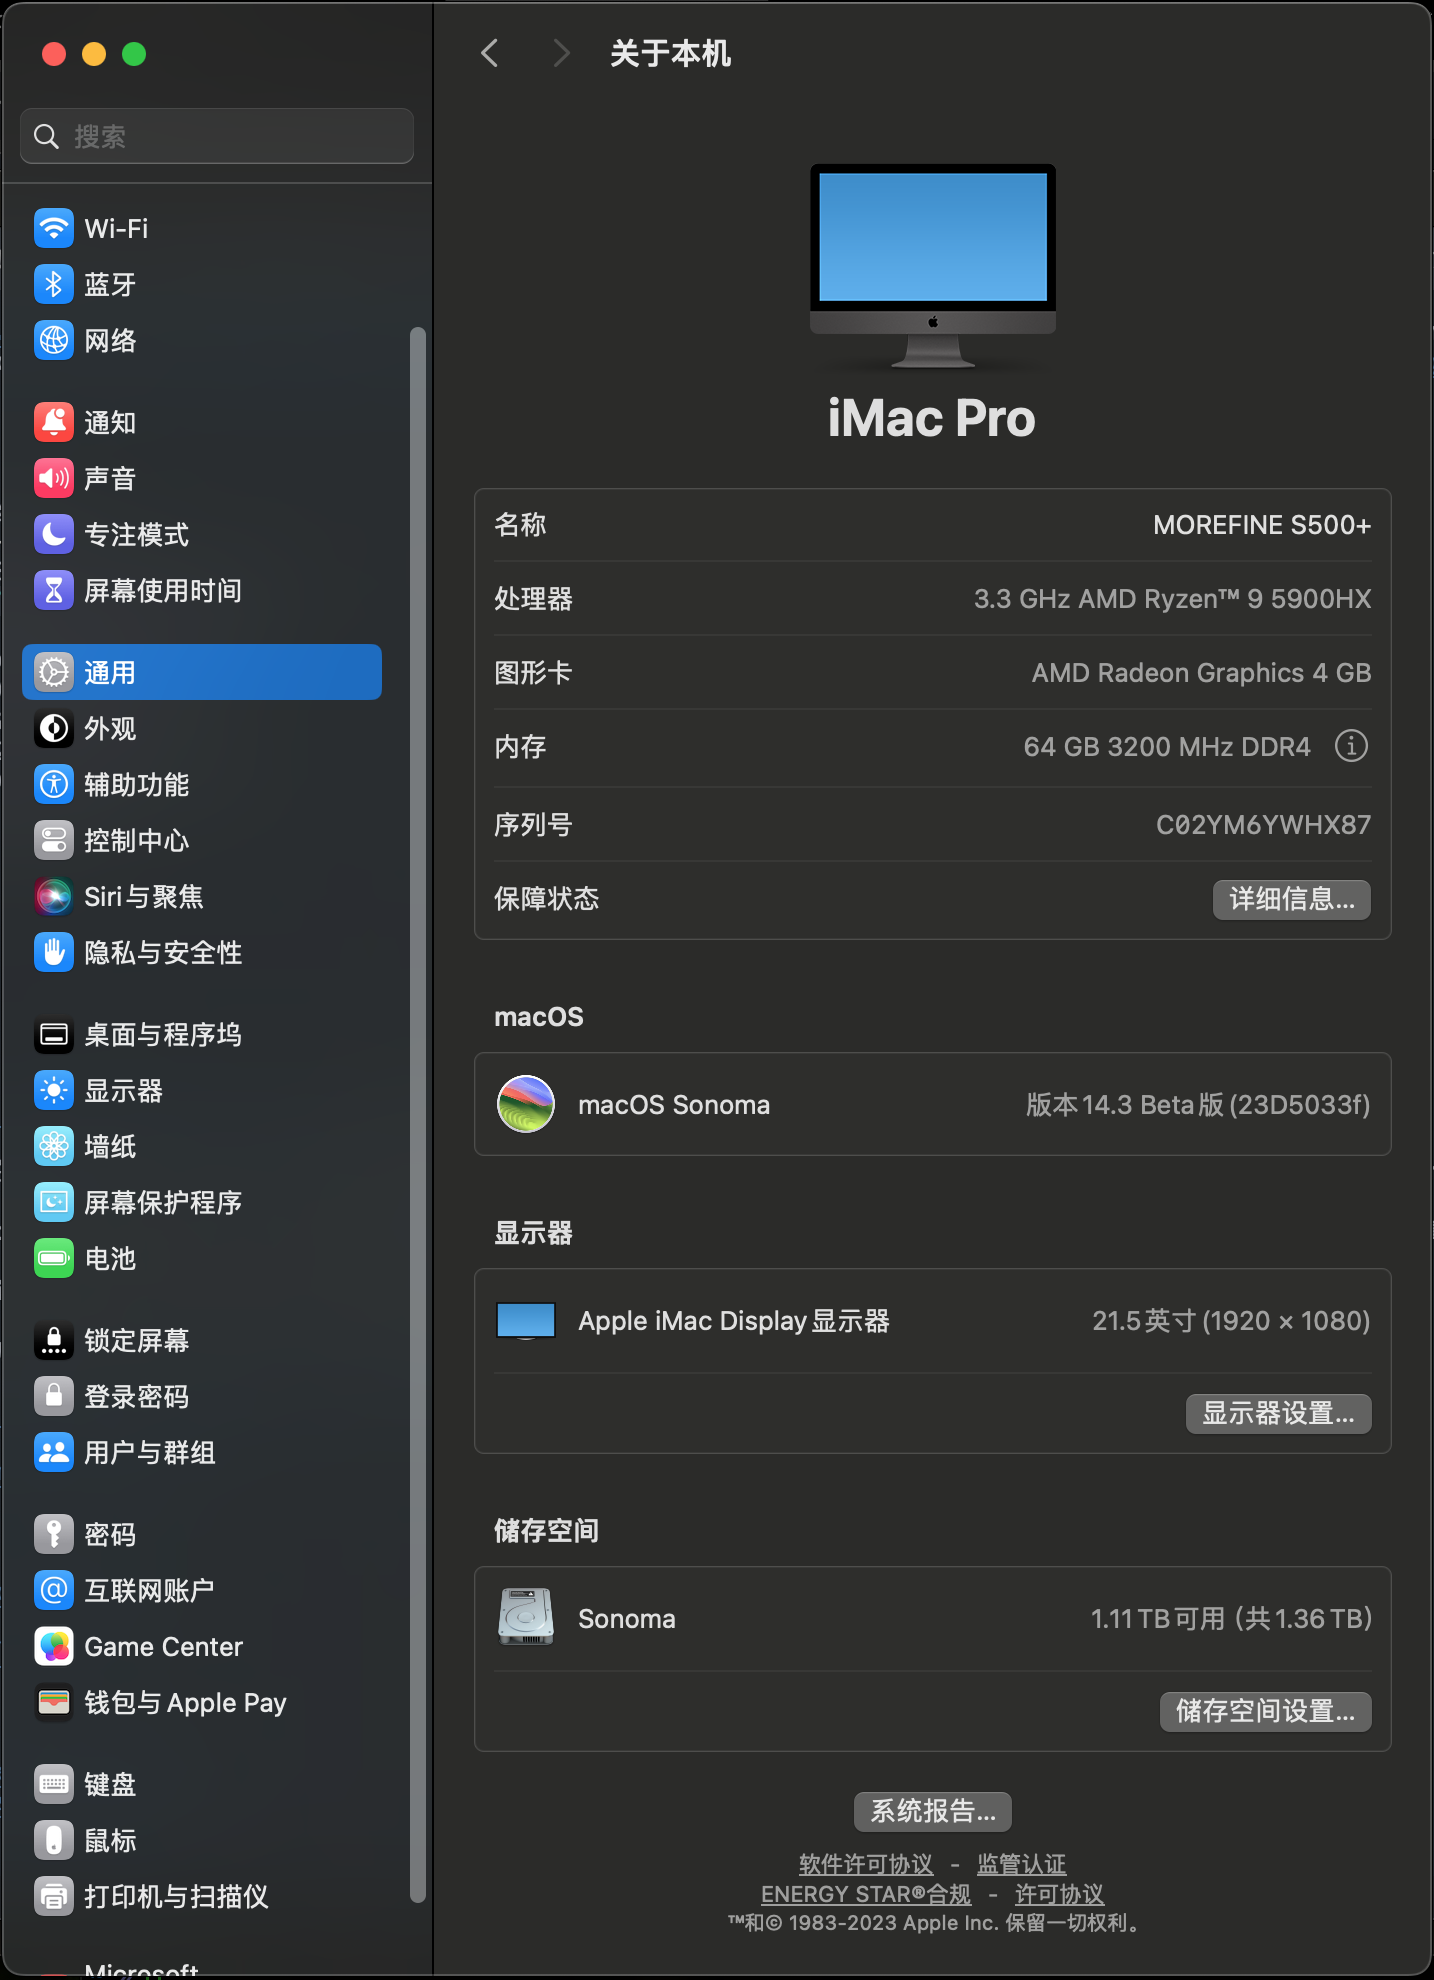Open Privacy & Security (隐私与安全性) hand icon
The width and height of the screenshot is (1434, 1980).
(54, 952)
